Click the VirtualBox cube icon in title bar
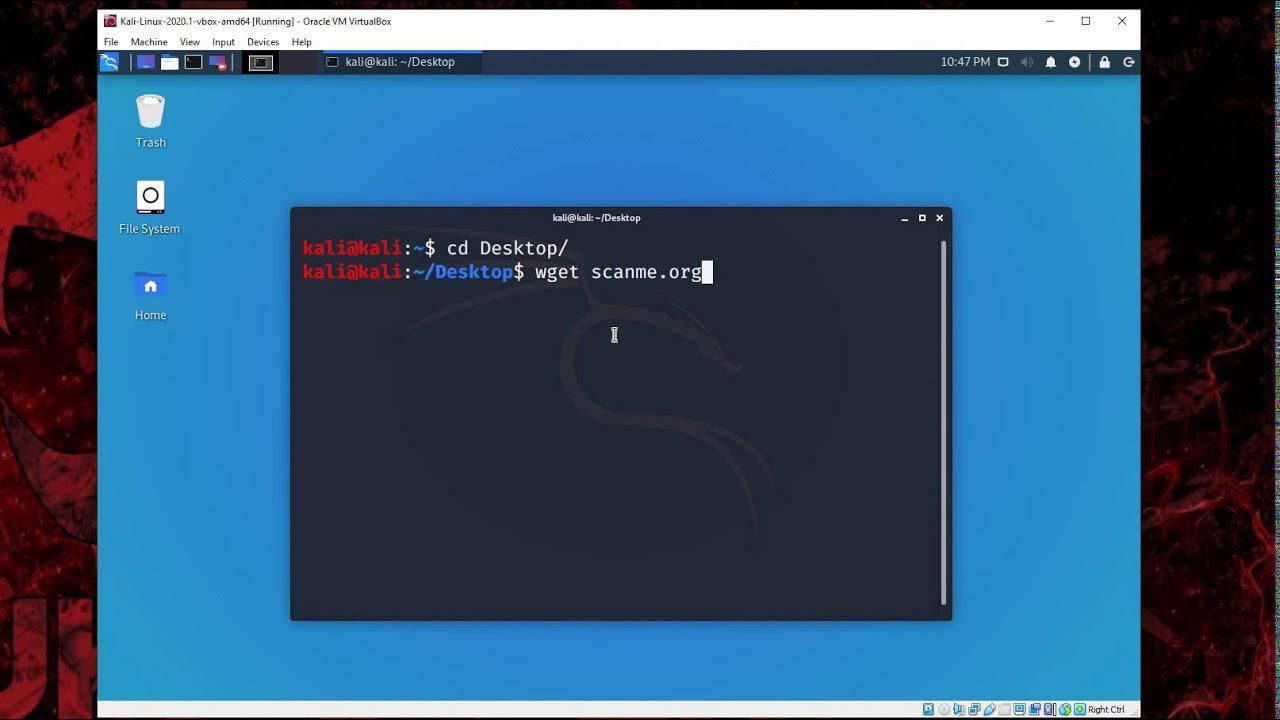 [110, 21]
